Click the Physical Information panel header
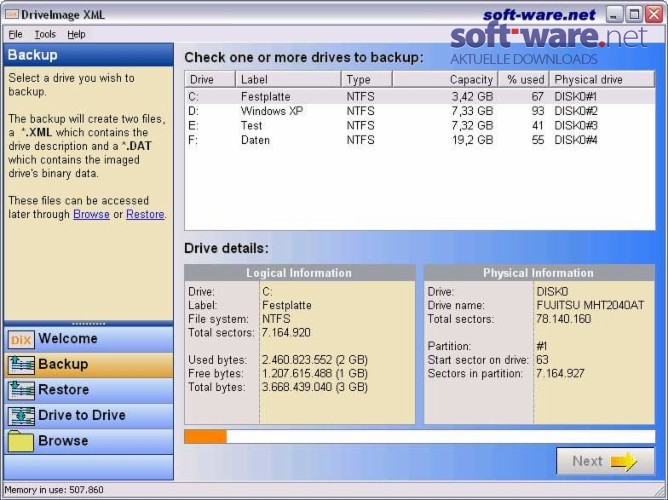The width and height of the screenshot is (668, 500). pyautogui.click(x=539, y=273)
